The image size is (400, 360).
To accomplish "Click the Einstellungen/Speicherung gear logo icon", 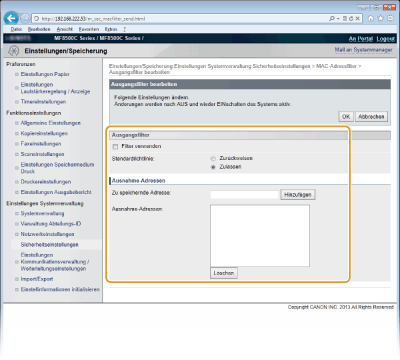I will [x=14, y=51].
